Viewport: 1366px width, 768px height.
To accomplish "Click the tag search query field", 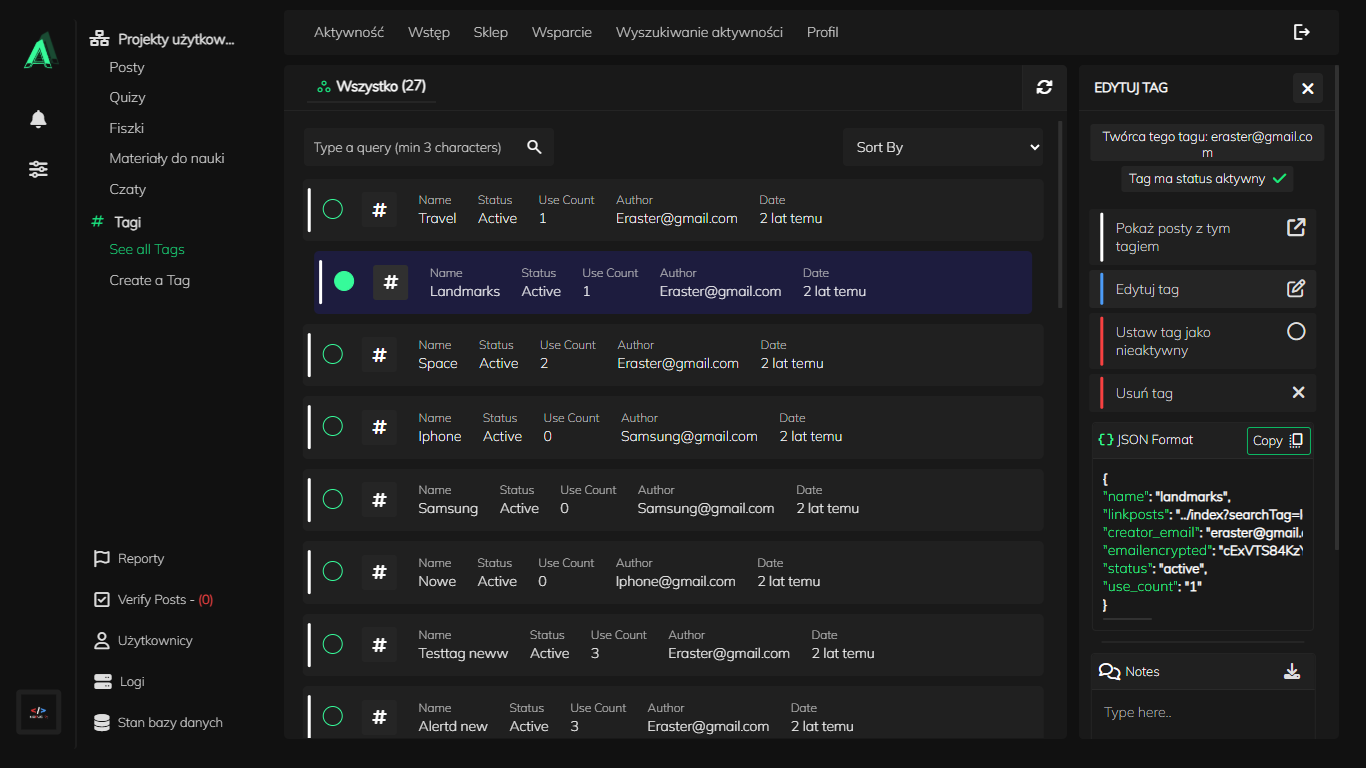I will pos(412,147).
